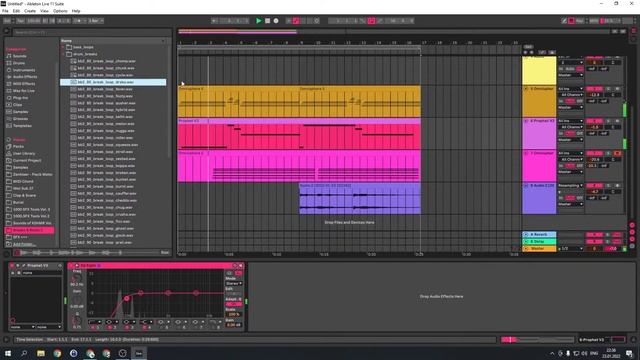Select Audio Effects category in browser
This screenshot has width=640, height=360.
pos(24,77)
